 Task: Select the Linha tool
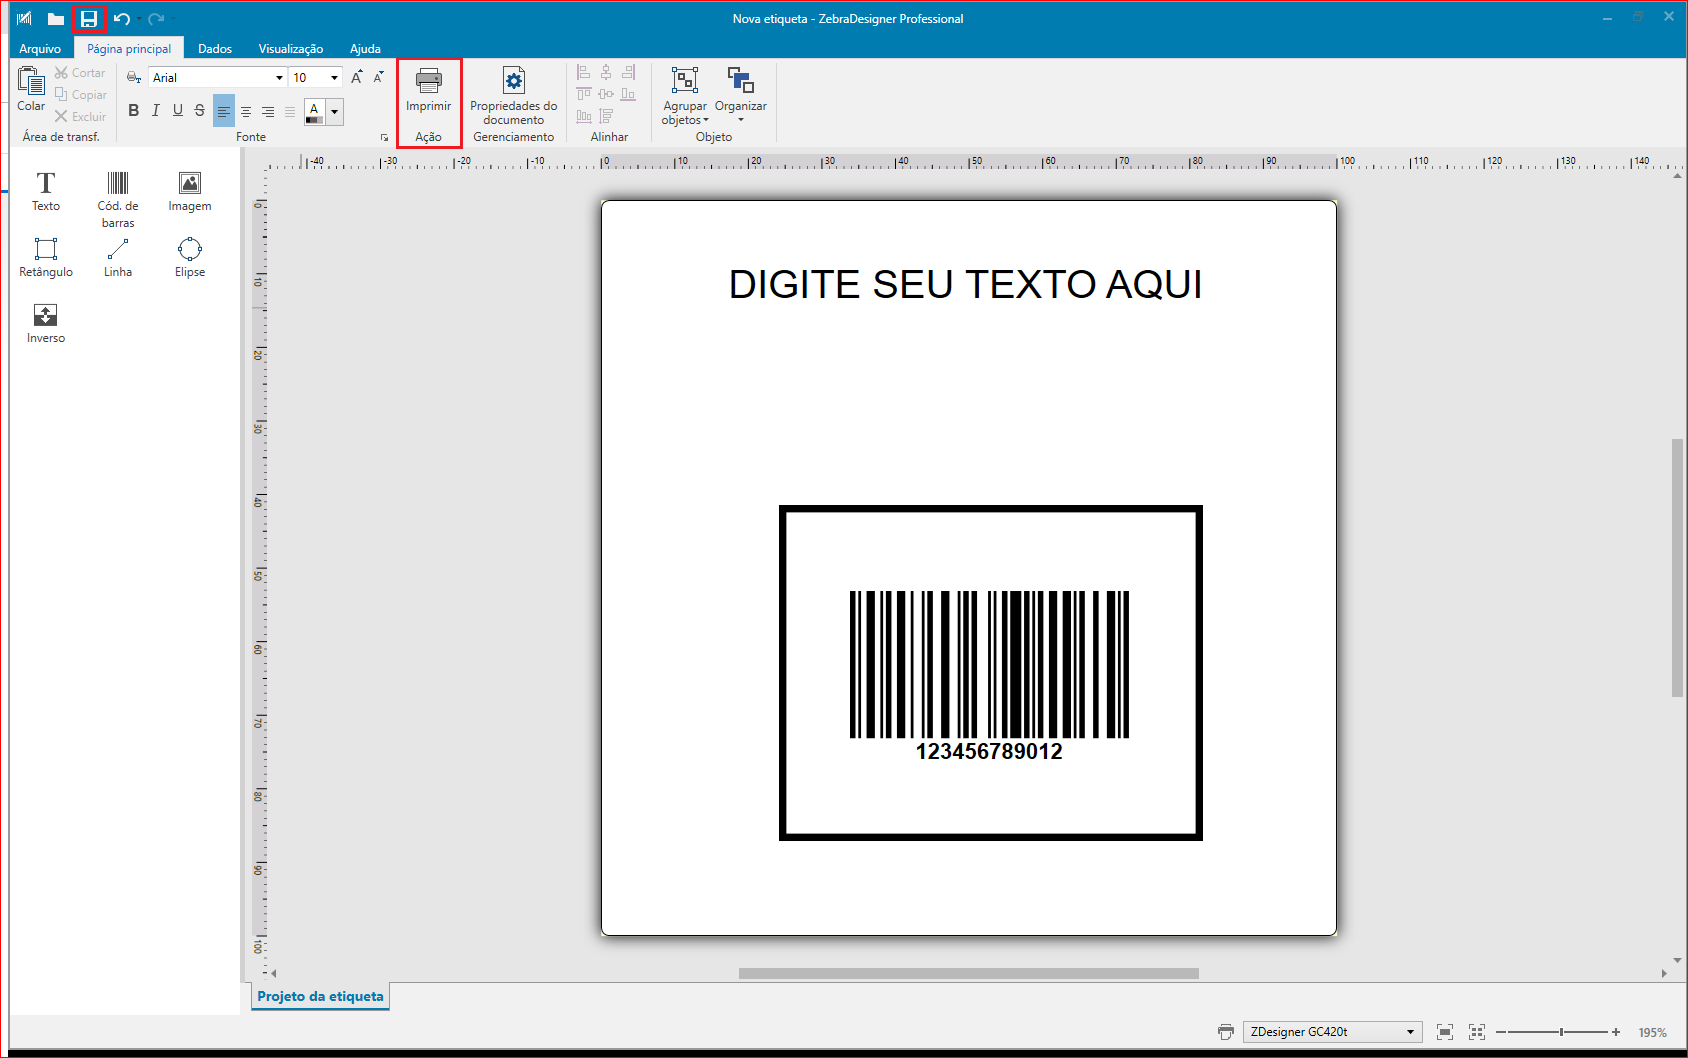point(117,258)
